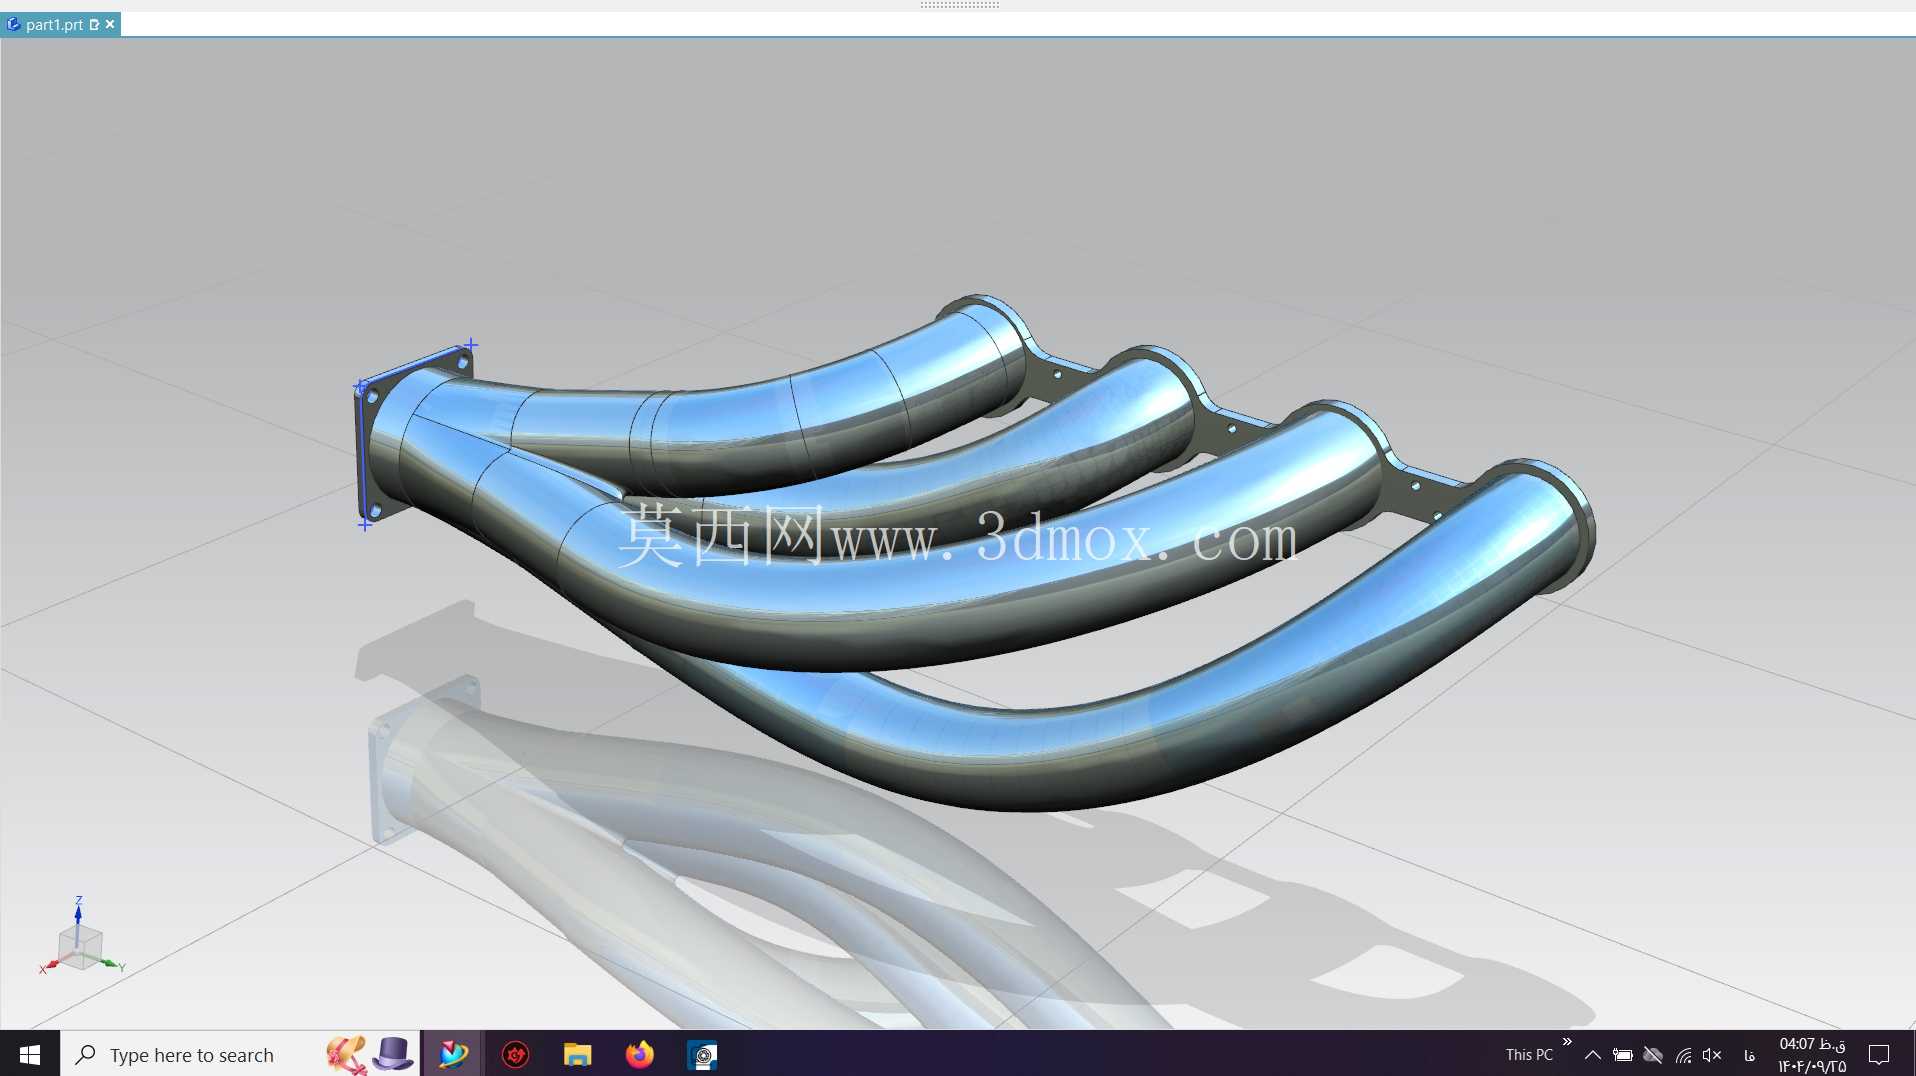Click the Type here to search box
Screen dimensions: 1916x1076
coord(240,1054)
